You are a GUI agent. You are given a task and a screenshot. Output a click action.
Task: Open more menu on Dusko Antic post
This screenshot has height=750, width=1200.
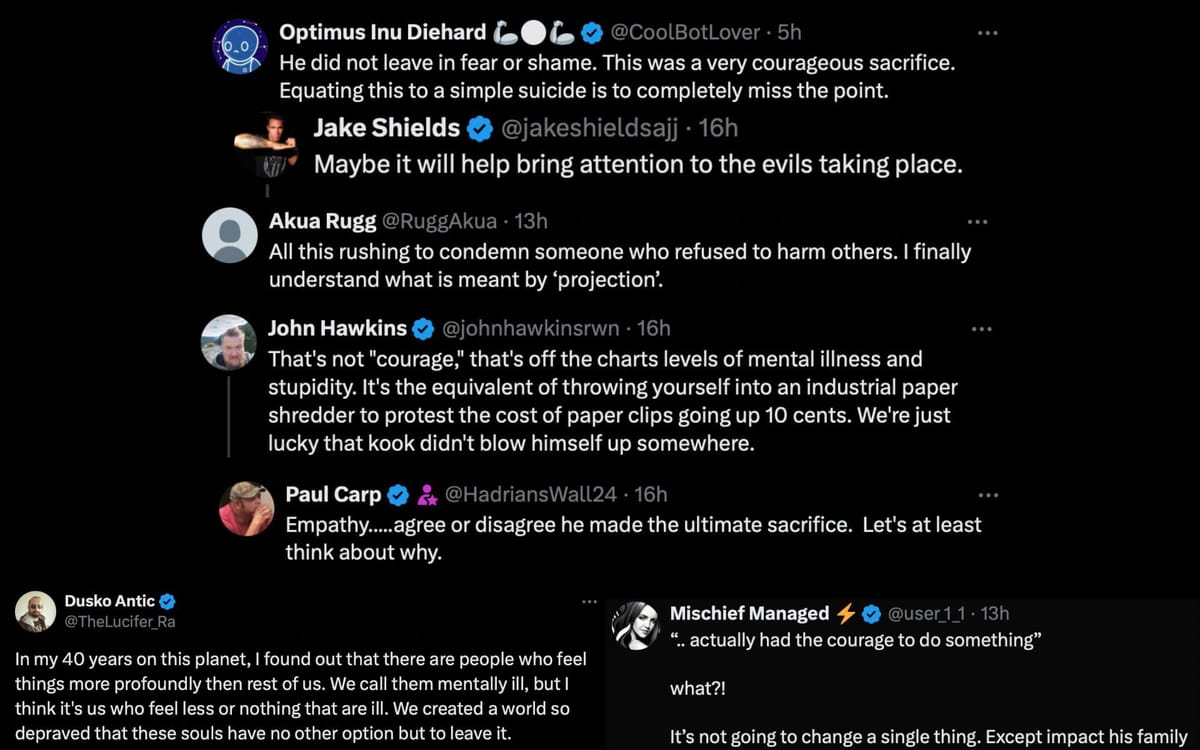click(589, 602)
